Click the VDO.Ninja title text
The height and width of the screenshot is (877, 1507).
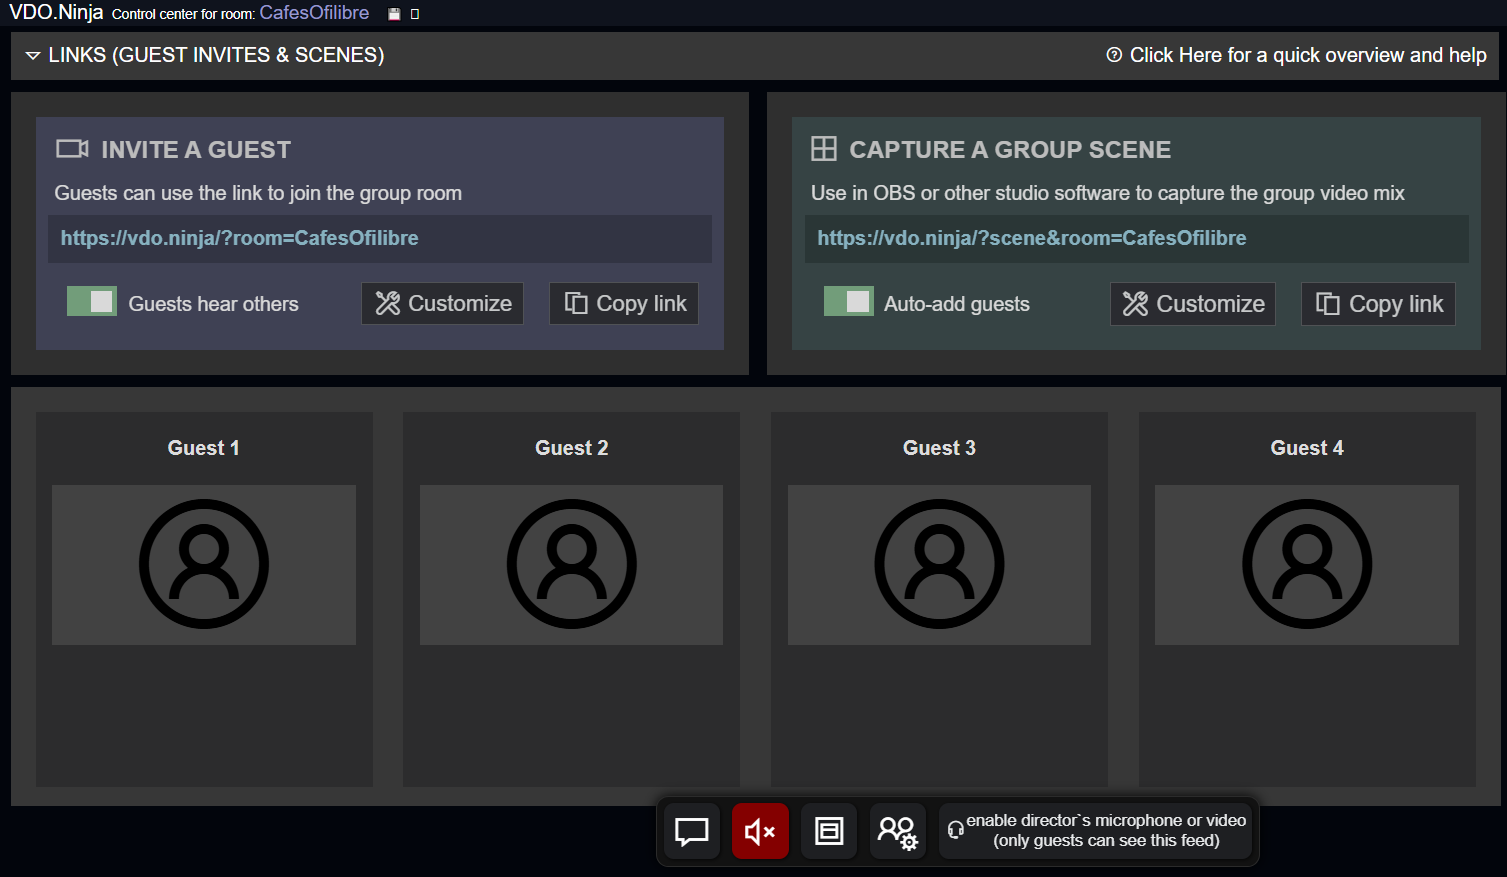(56, 12)
